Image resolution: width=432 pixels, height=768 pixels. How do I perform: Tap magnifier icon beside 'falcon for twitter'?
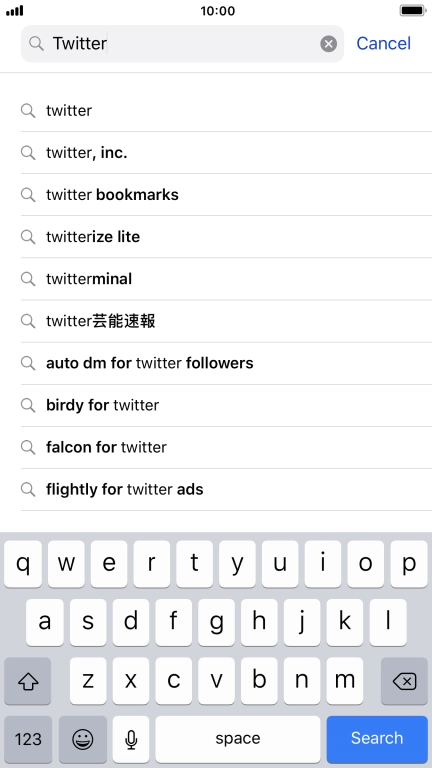28,447
